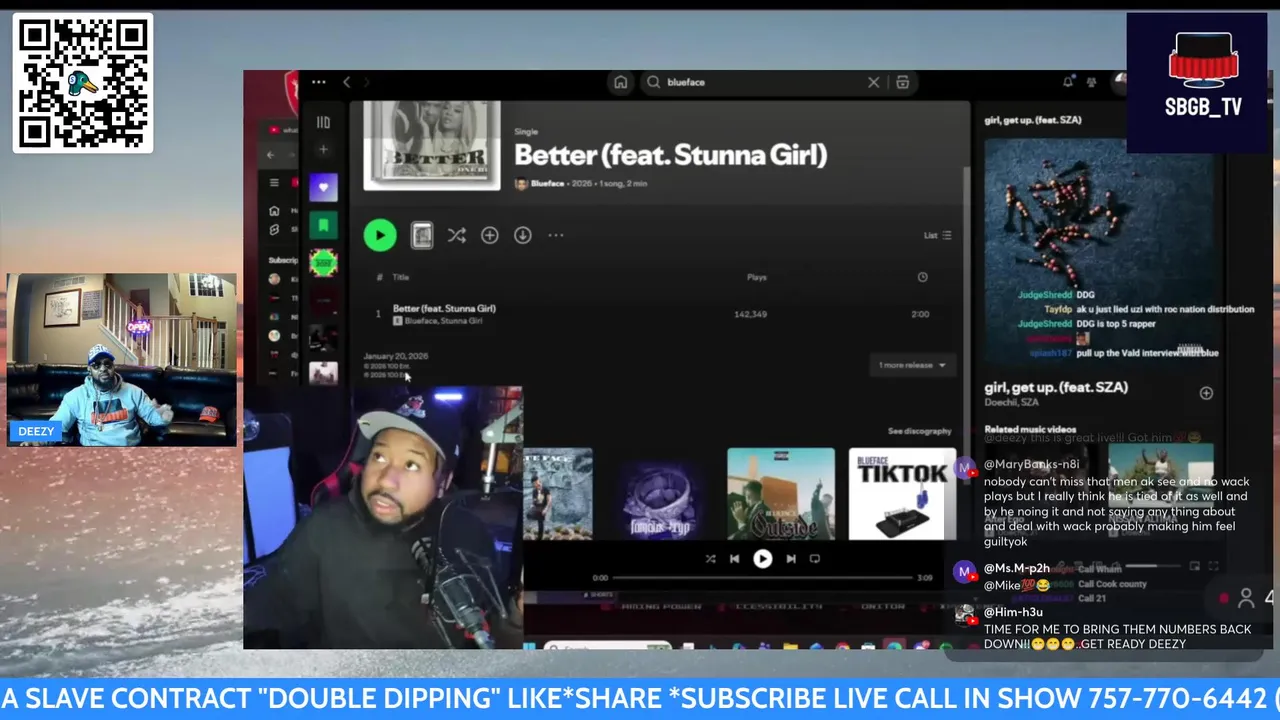Open Liked Songs purple heart tile
1280x720 pixels.
[323, 187]
